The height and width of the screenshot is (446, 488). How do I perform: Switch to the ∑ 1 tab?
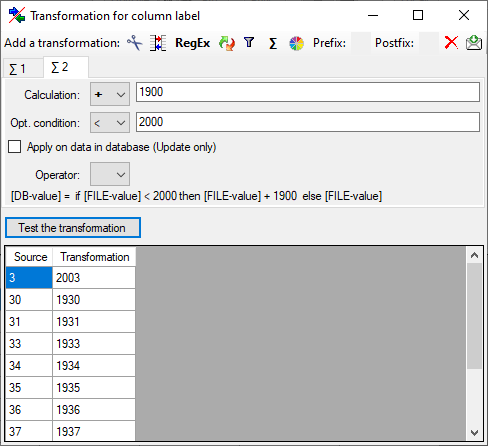point(18,69)
